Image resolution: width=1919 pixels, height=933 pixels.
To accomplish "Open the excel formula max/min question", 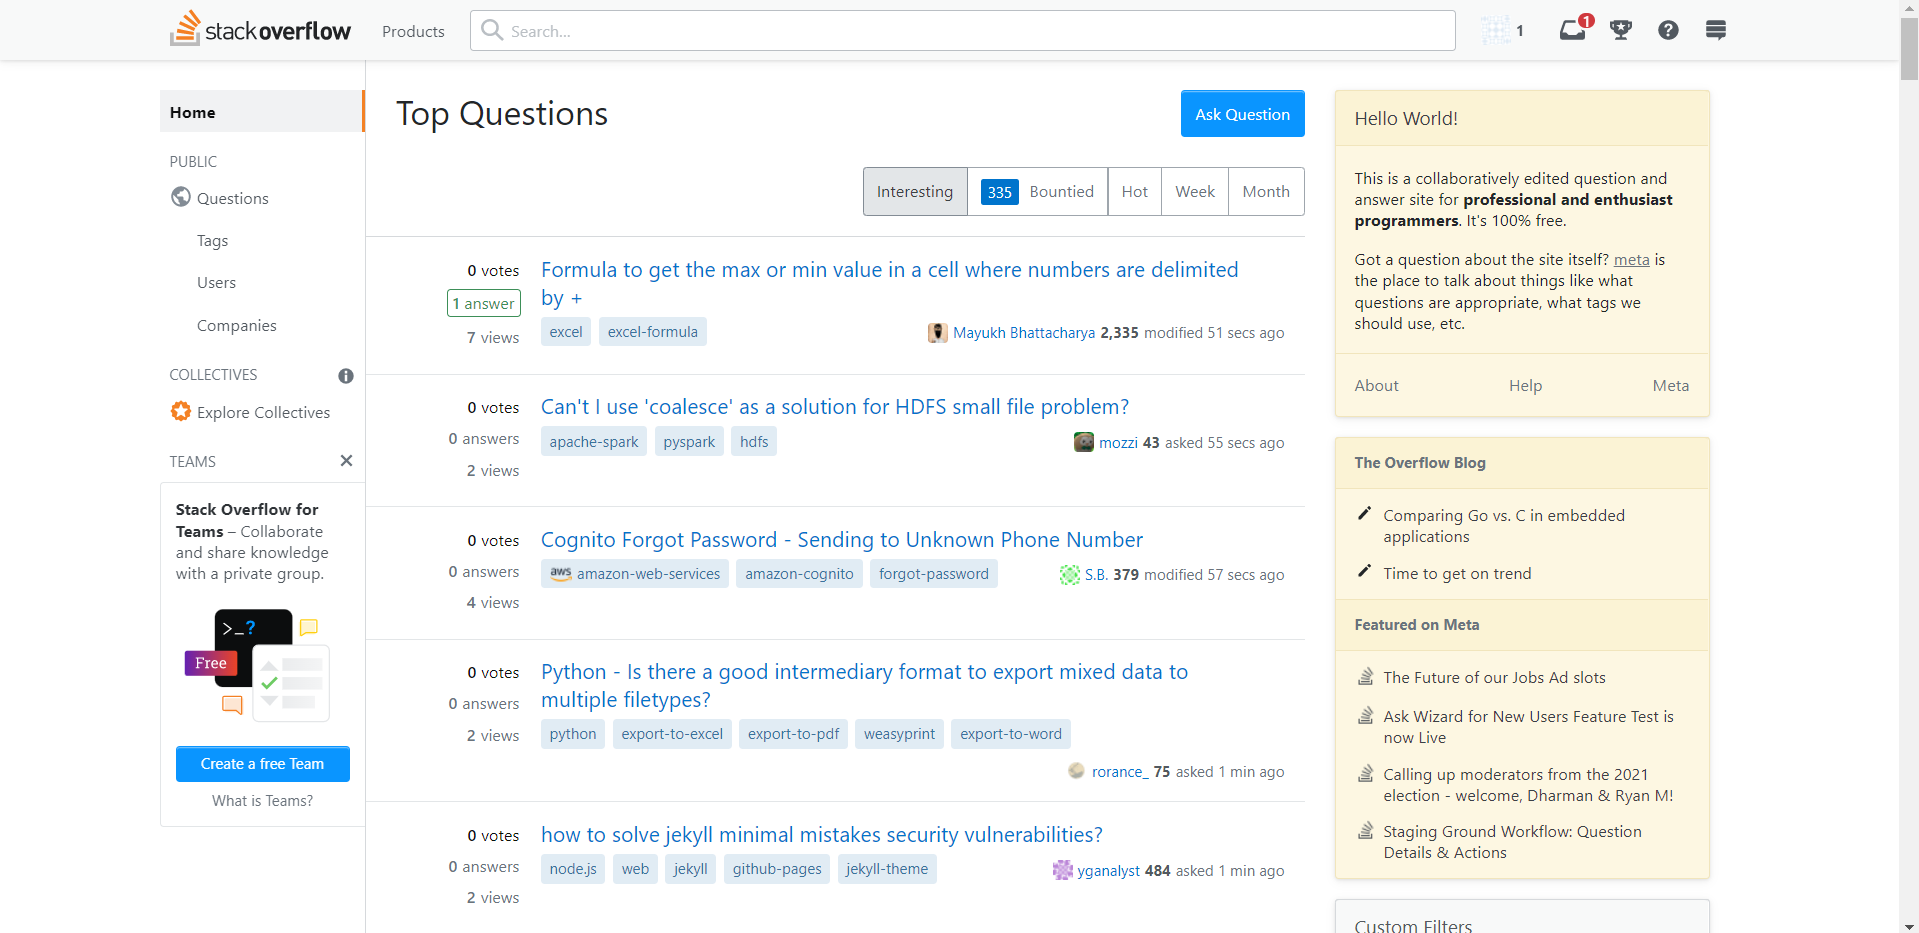I will pyautogui.click(x=889, y=283).
